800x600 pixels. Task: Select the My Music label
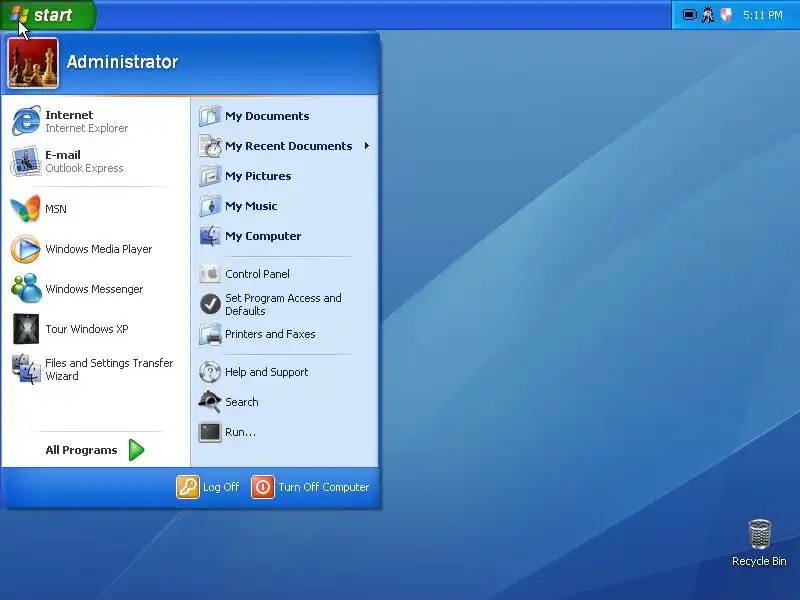click(251, 206)
